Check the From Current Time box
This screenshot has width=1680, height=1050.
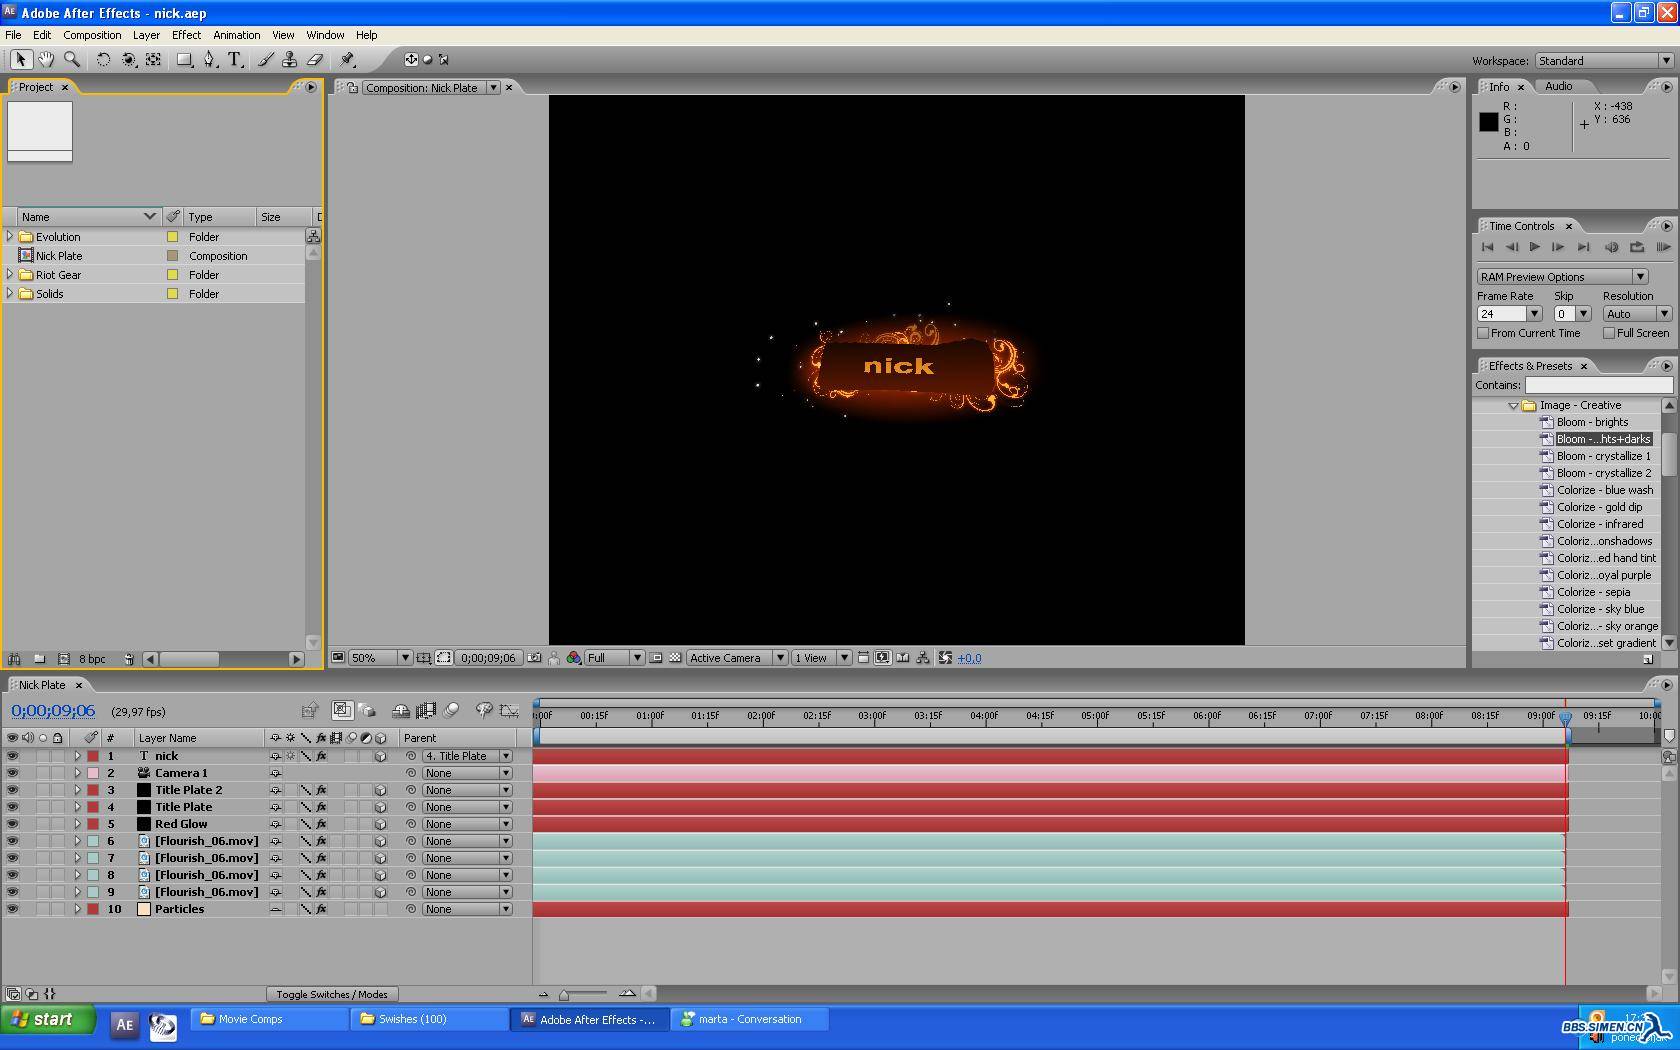(1484, 333)
